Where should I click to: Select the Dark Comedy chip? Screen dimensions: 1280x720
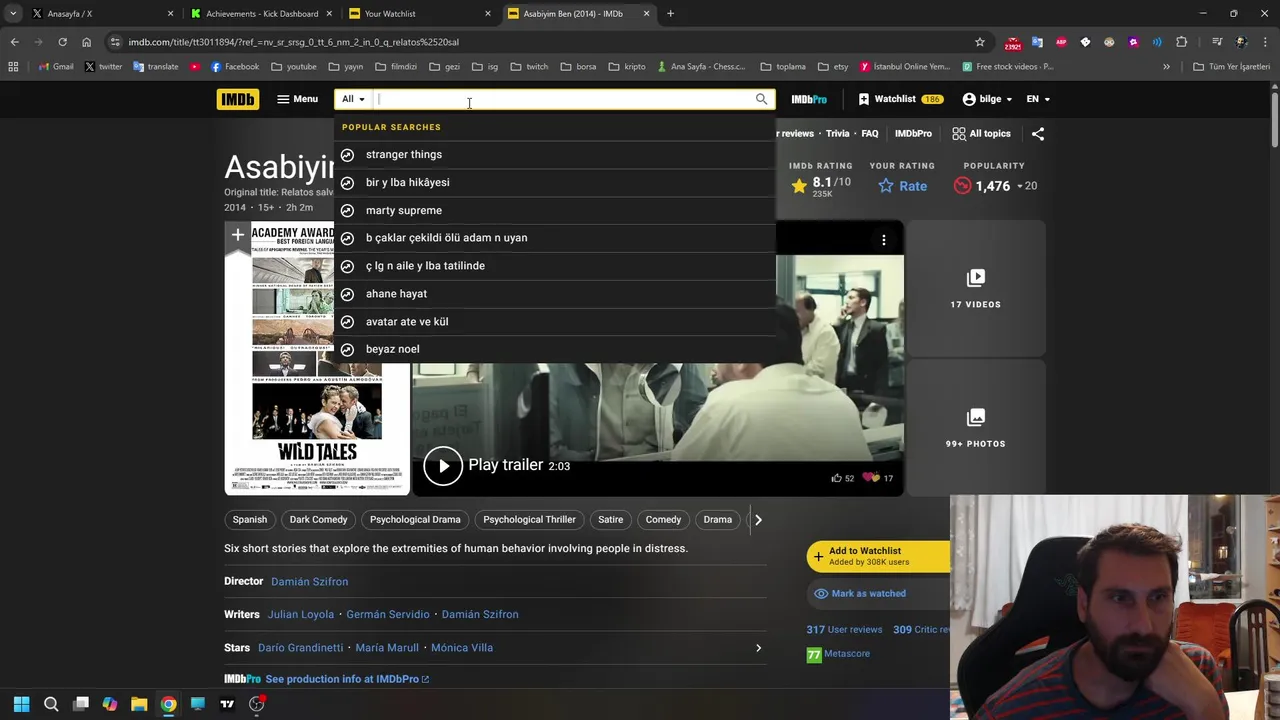(x=318, y=519)
